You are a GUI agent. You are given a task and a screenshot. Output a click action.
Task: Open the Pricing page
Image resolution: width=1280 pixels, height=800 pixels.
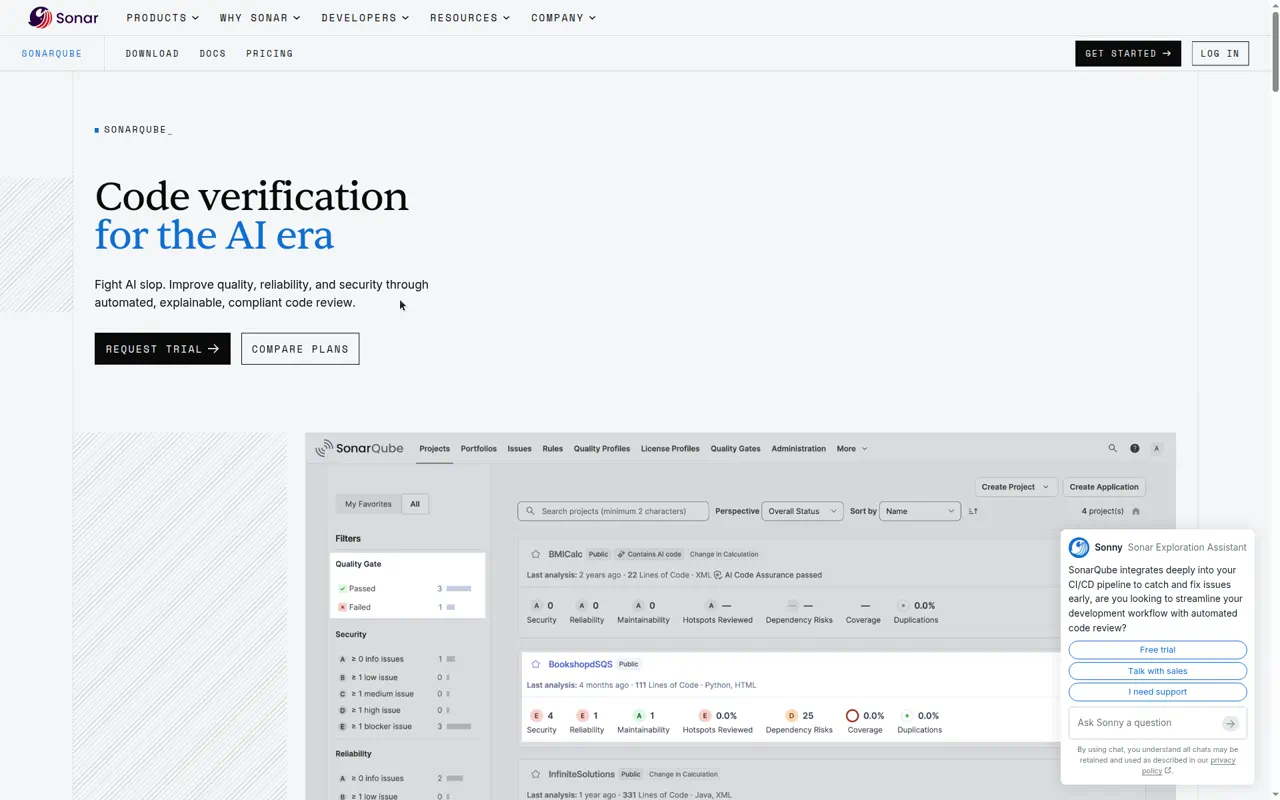pos(270,53)
